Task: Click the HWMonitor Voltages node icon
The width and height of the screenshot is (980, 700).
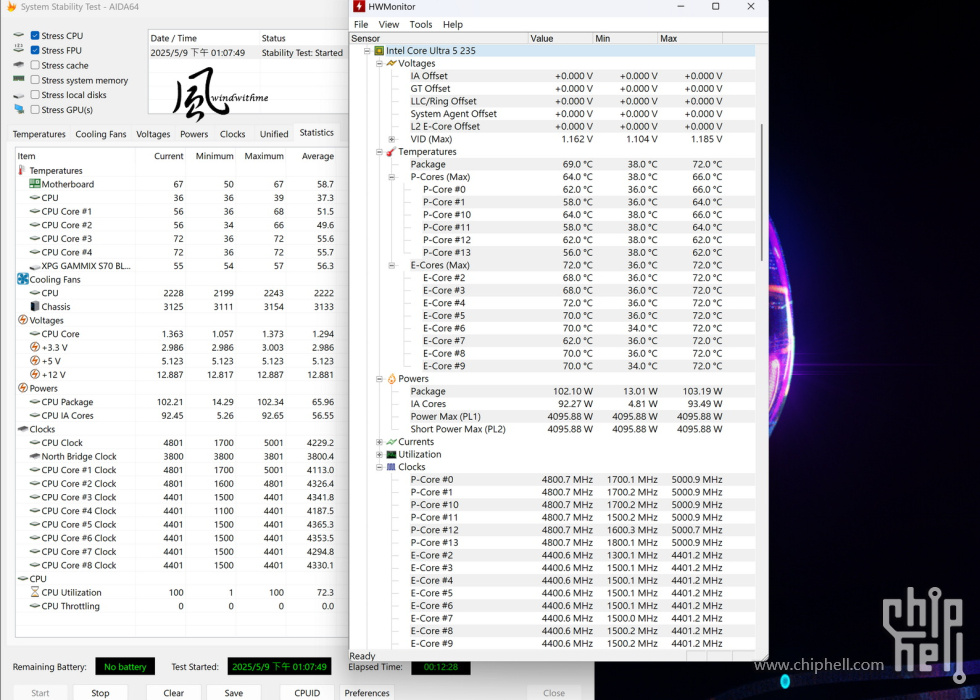Action: pos(392,63)
